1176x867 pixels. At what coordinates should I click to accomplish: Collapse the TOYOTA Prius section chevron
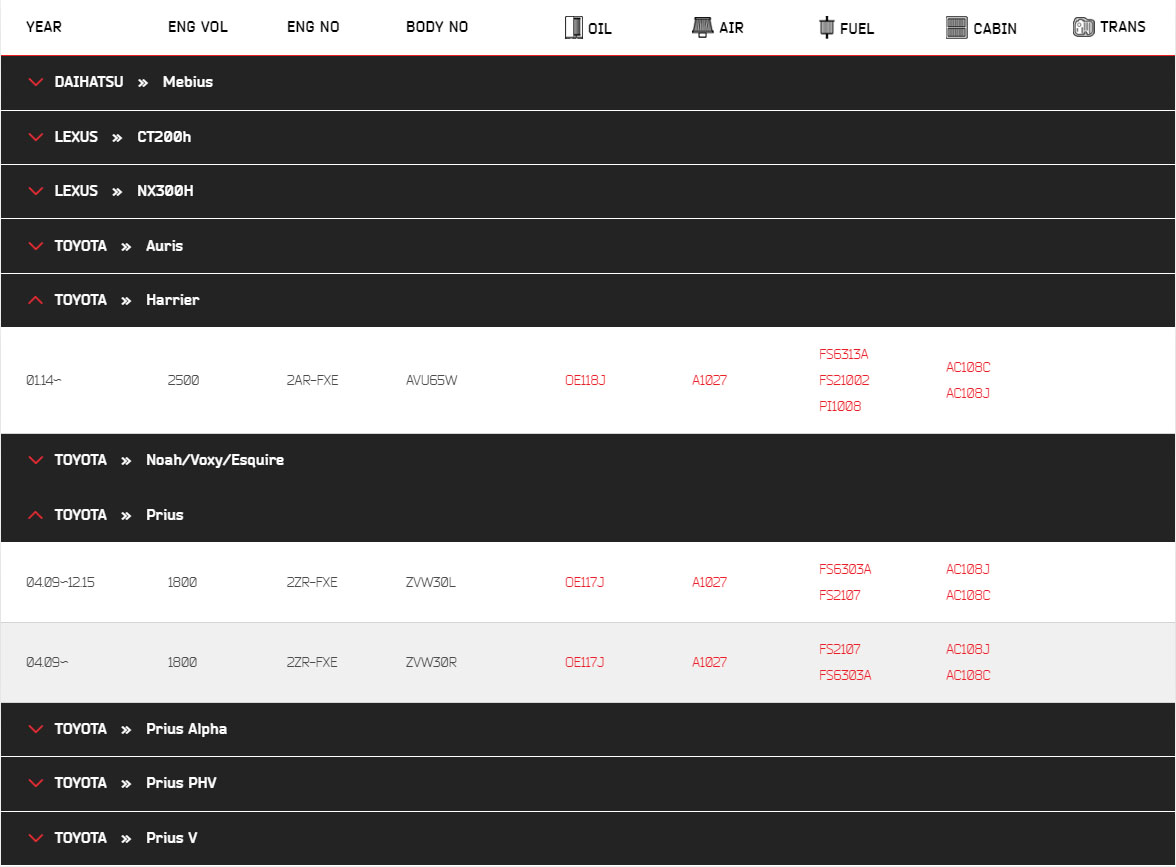tap(35, 515)
